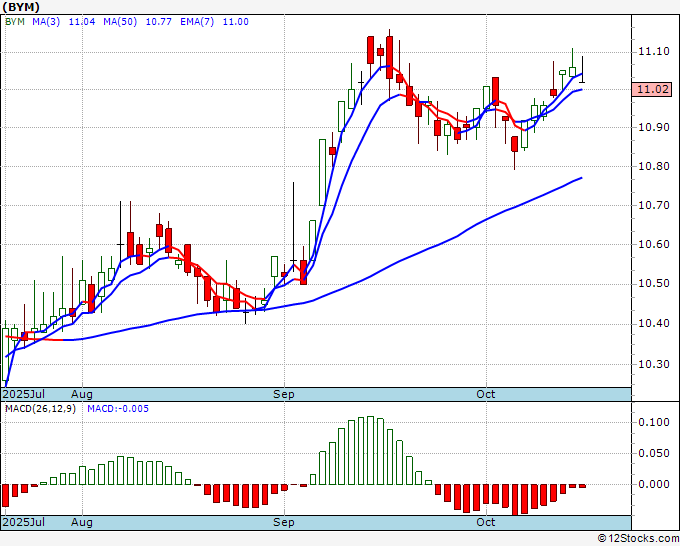Click the MACD:-0.005 value label
Image resolution: width=680 pixels, height=546 pixels.
[x=118, y=409]
